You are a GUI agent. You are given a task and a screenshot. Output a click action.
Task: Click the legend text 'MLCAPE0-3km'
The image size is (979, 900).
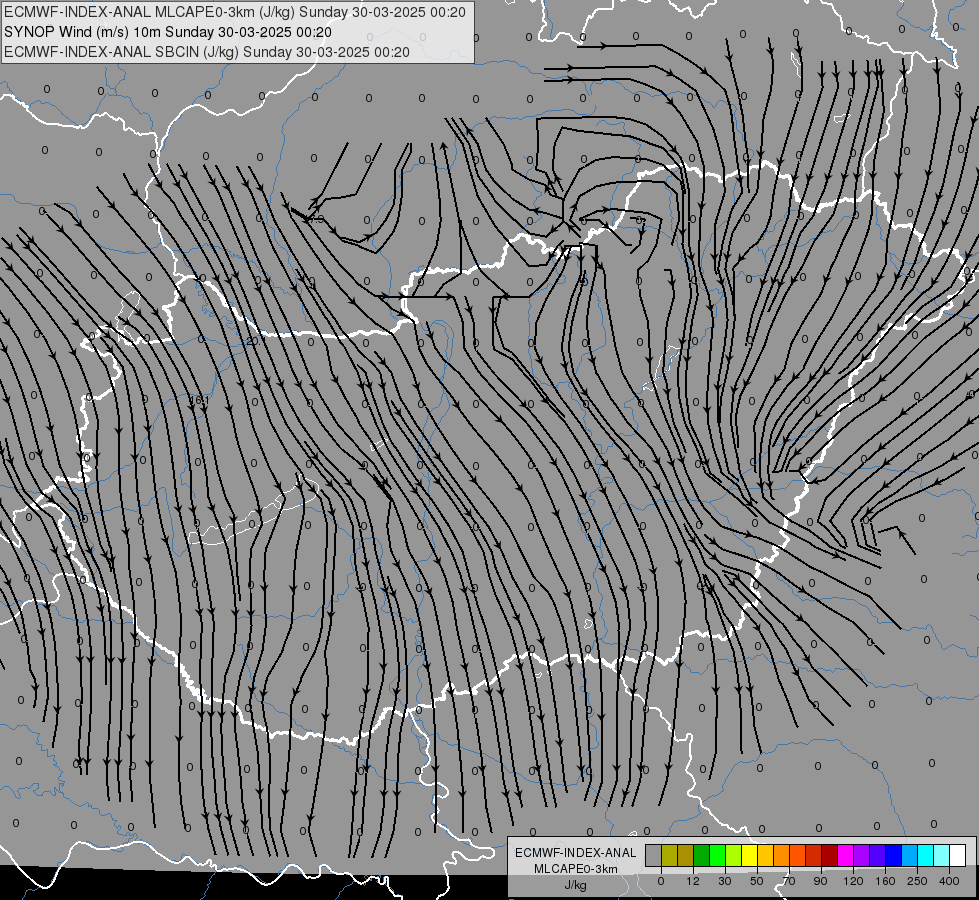(x=576, y=869)
